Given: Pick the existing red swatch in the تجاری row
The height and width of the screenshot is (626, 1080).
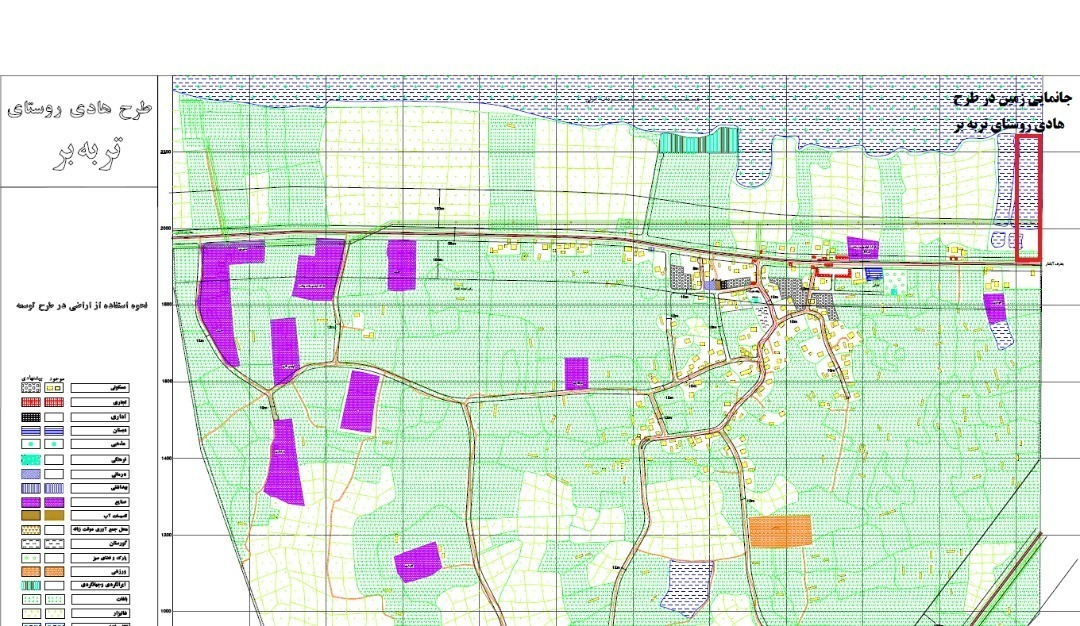Looking at the screenshot, I should (x=54, y=402).
